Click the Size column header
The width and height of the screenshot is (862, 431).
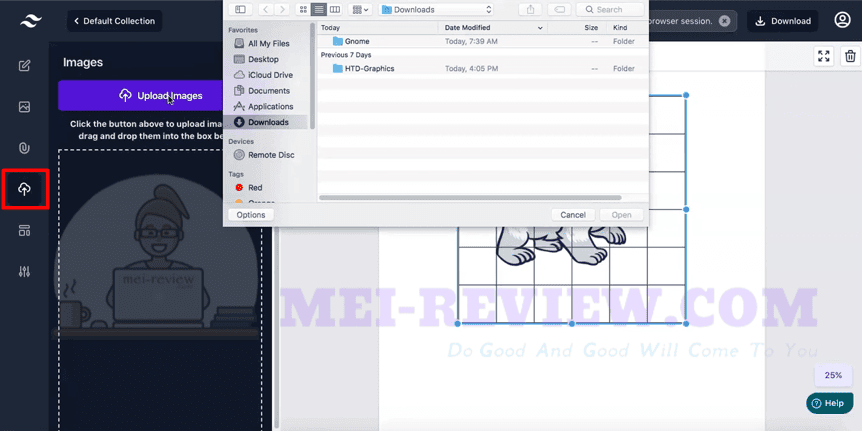point(592,27)
